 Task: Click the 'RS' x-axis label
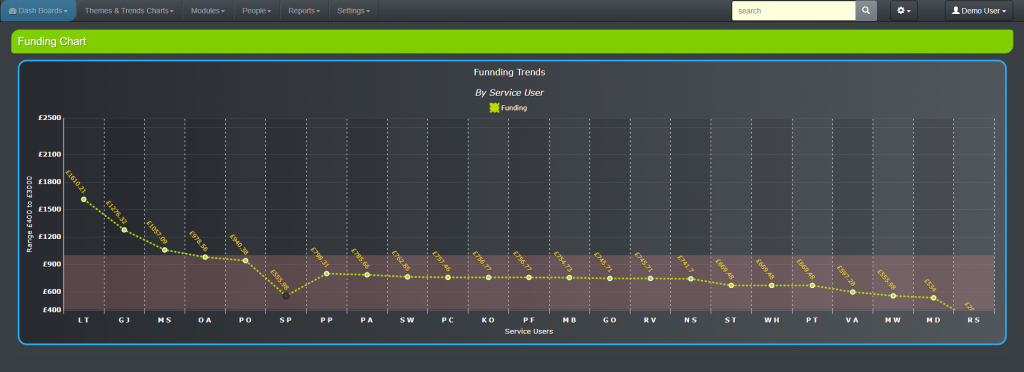pos(974,320)
